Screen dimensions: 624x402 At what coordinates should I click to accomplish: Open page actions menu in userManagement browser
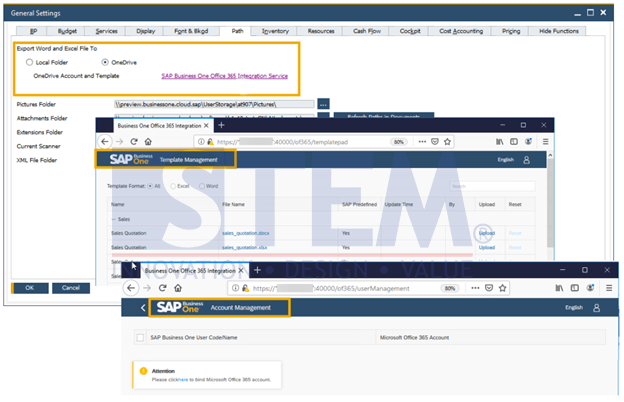475,288
